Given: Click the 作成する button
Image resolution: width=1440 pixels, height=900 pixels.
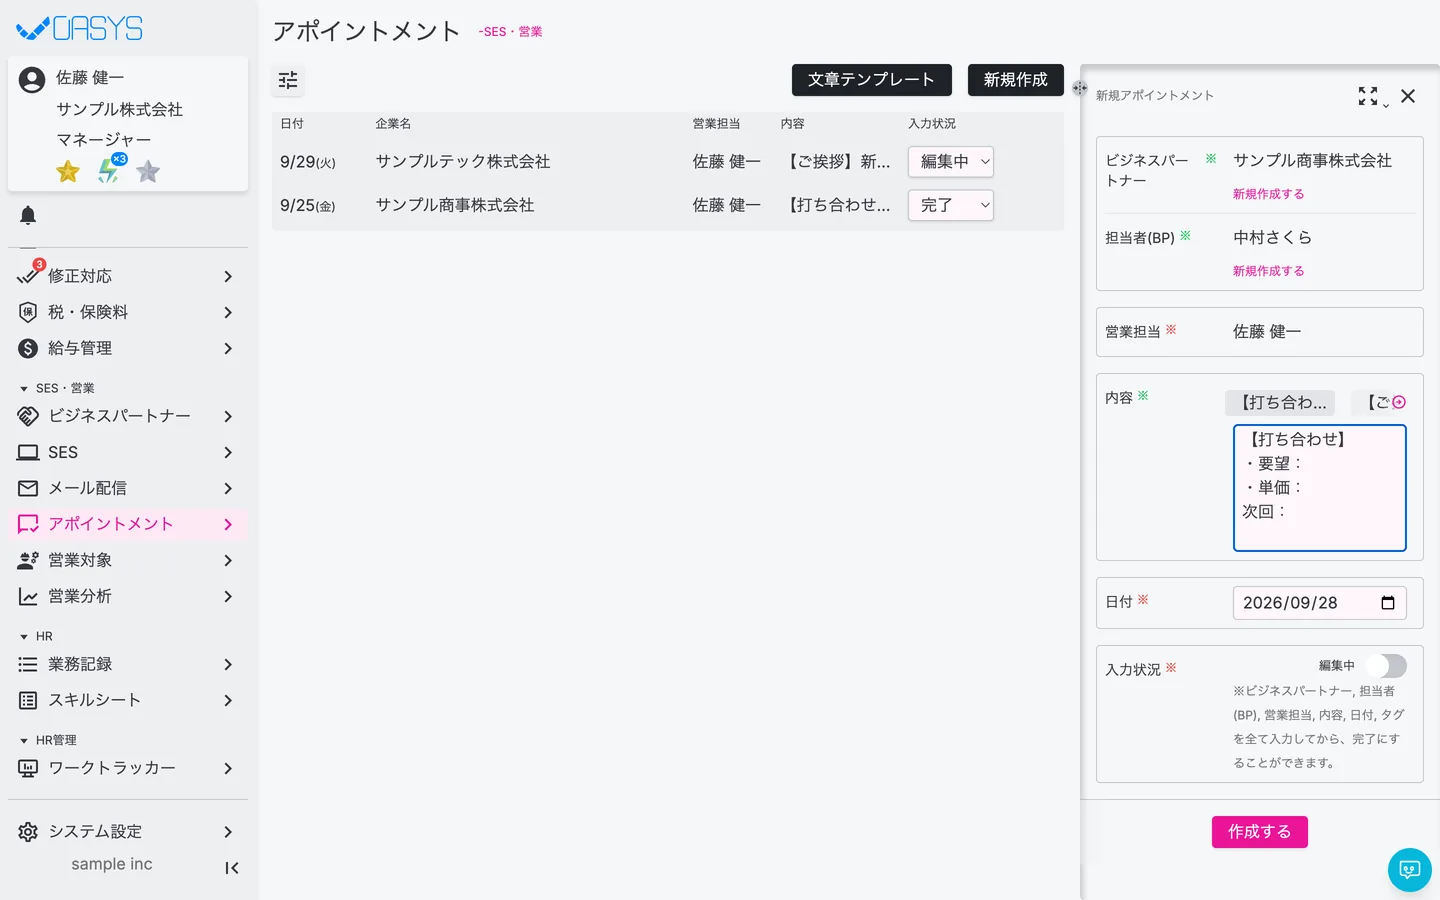Looking at the screenshot, I should tap(1260, 832).
